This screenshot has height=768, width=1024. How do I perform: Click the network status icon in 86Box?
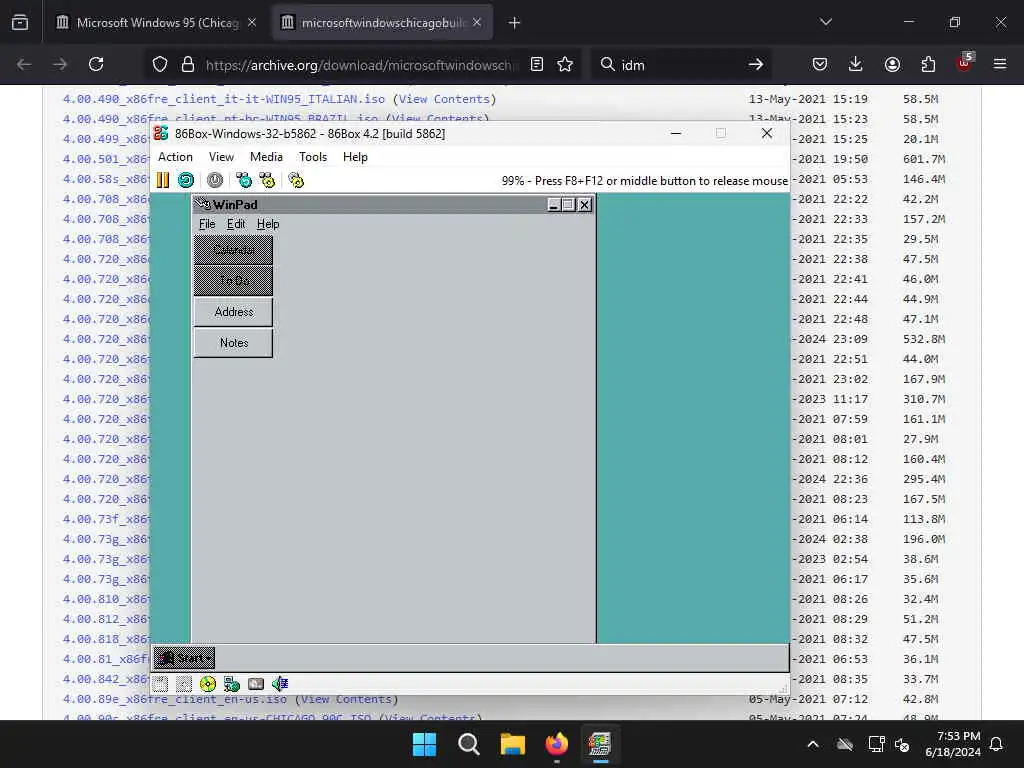point(232,684)
